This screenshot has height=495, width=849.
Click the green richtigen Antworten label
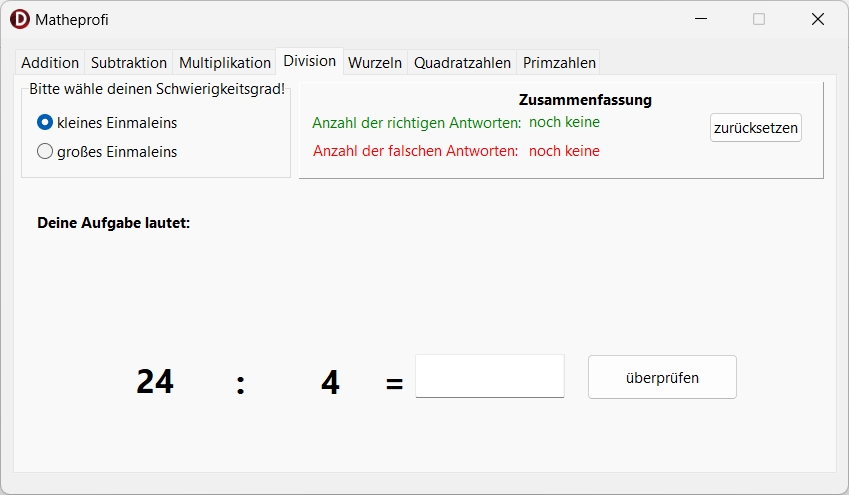click(x=416, y=123)
